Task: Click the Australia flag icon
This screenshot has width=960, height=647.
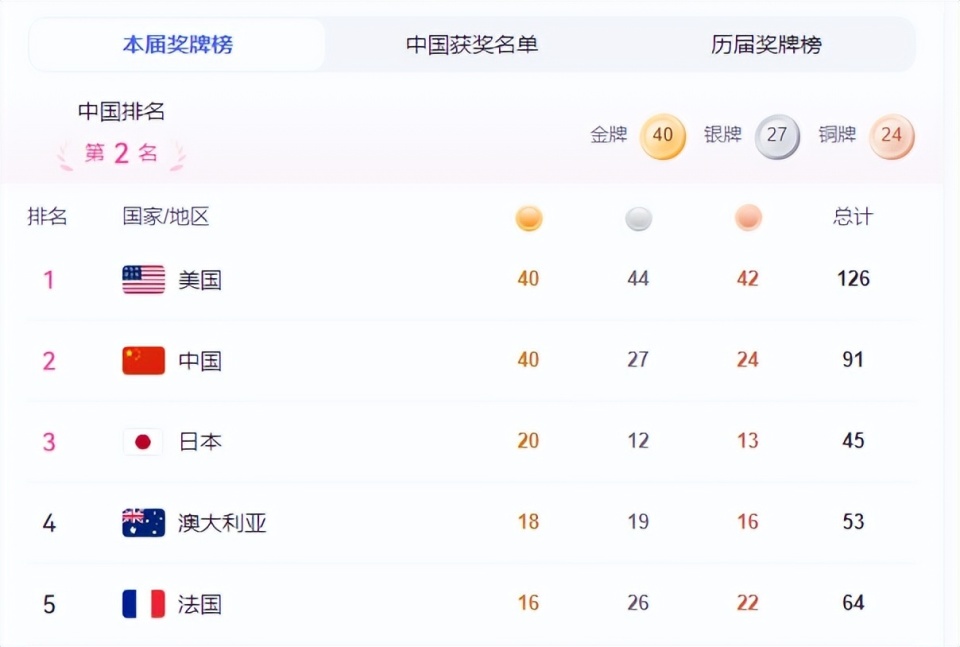Action: [142, 522]
